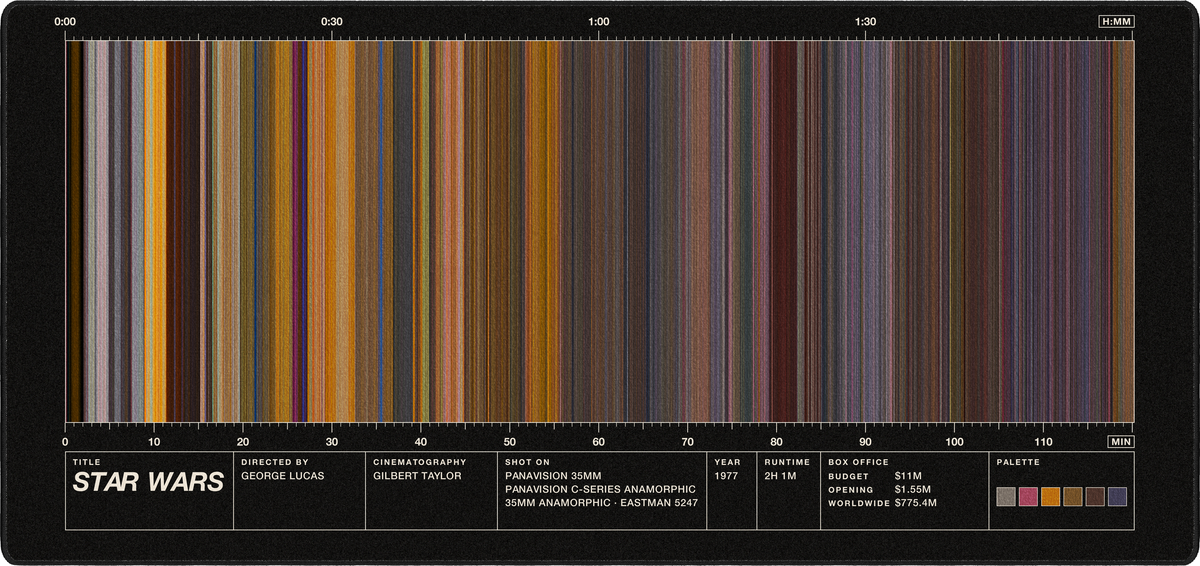The height and width of the screenshot is (566, 1200).
Task: Click the TITLE field label
Action: pyautogui.click(x=87, y=462)
